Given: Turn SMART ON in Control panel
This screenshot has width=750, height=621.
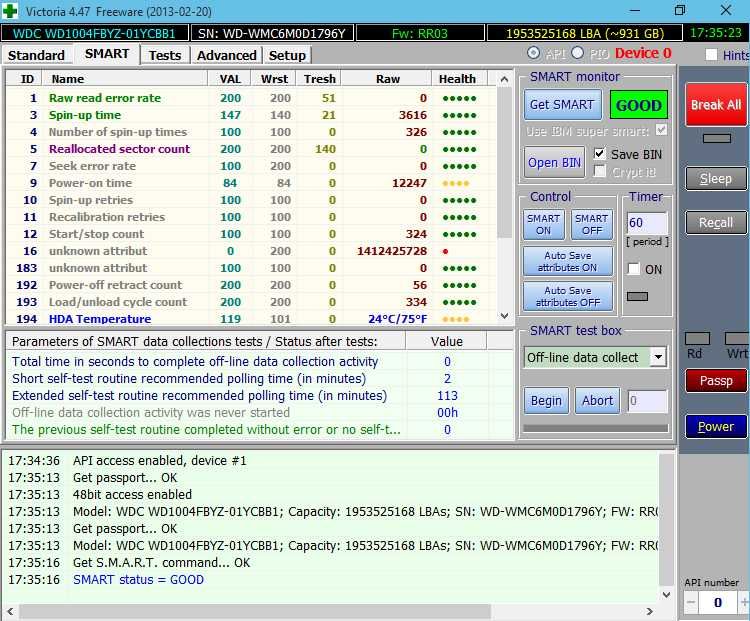Looking at the screenshot, I should coord(544,225).
